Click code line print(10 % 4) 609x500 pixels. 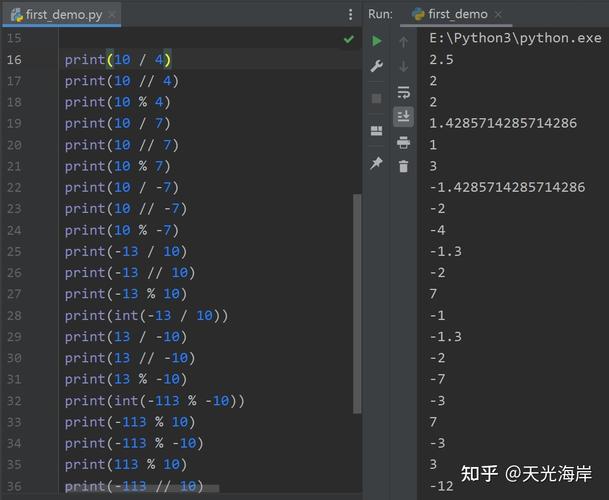[x=118, y=102]
